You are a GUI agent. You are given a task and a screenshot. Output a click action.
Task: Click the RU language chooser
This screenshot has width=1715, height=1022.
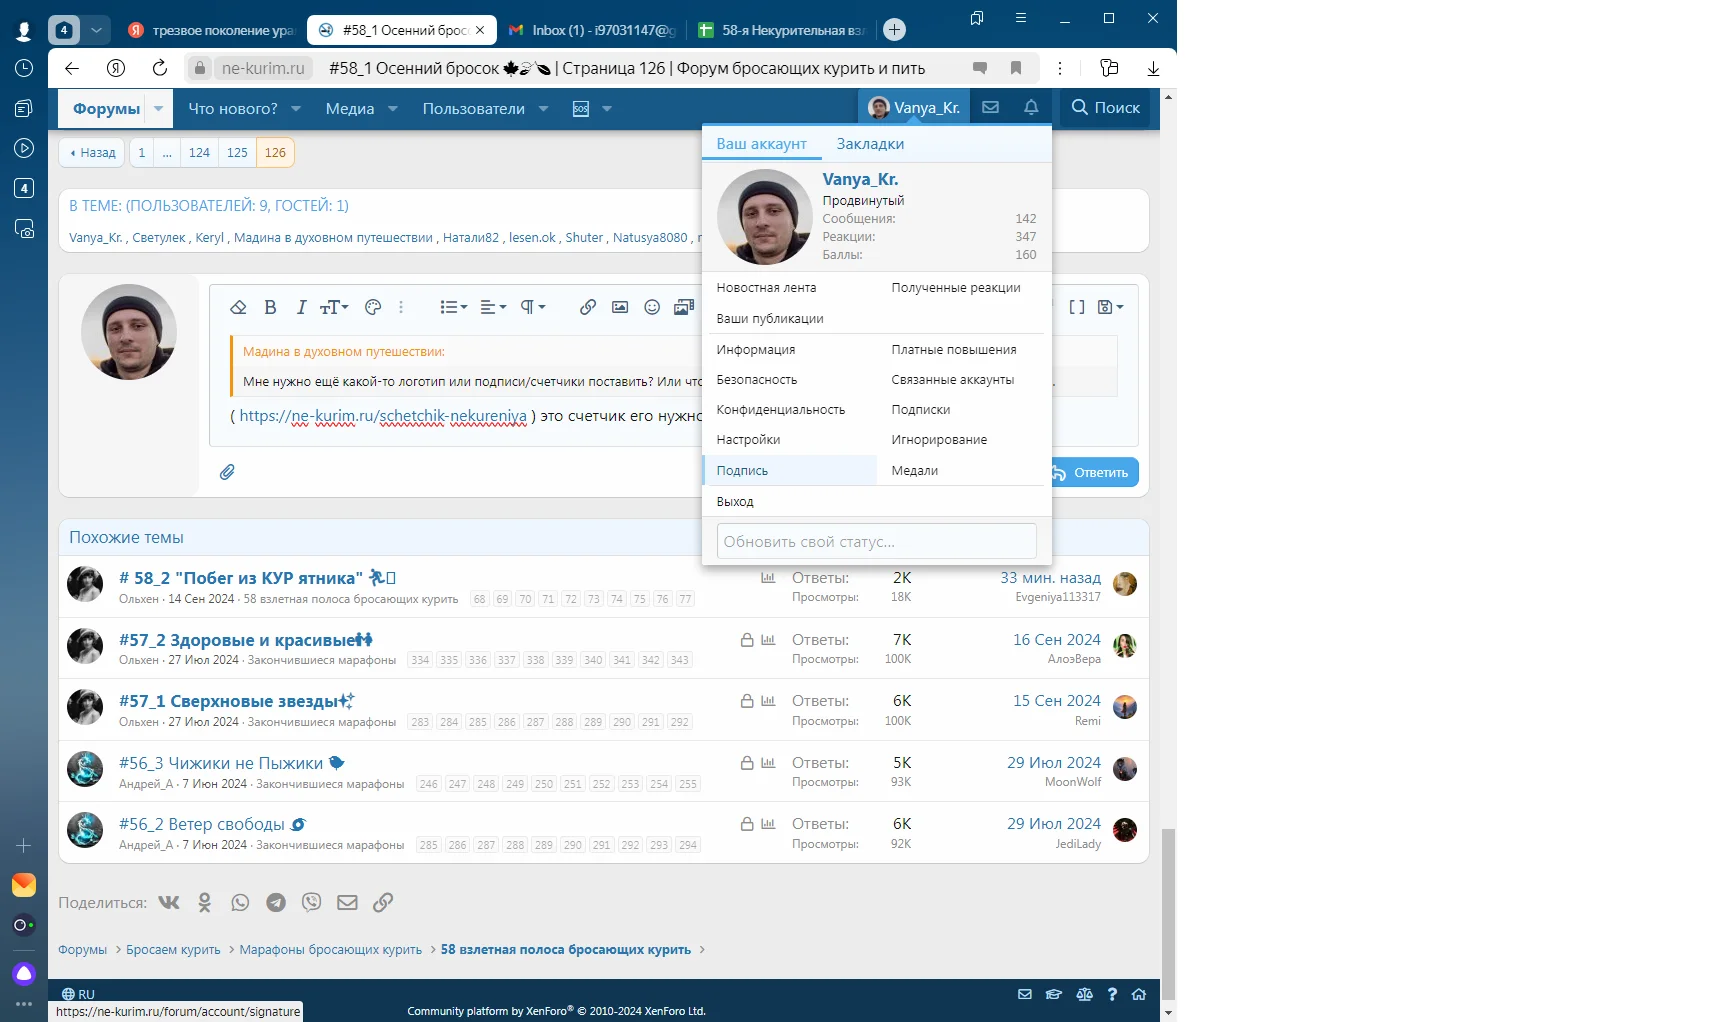78,994
